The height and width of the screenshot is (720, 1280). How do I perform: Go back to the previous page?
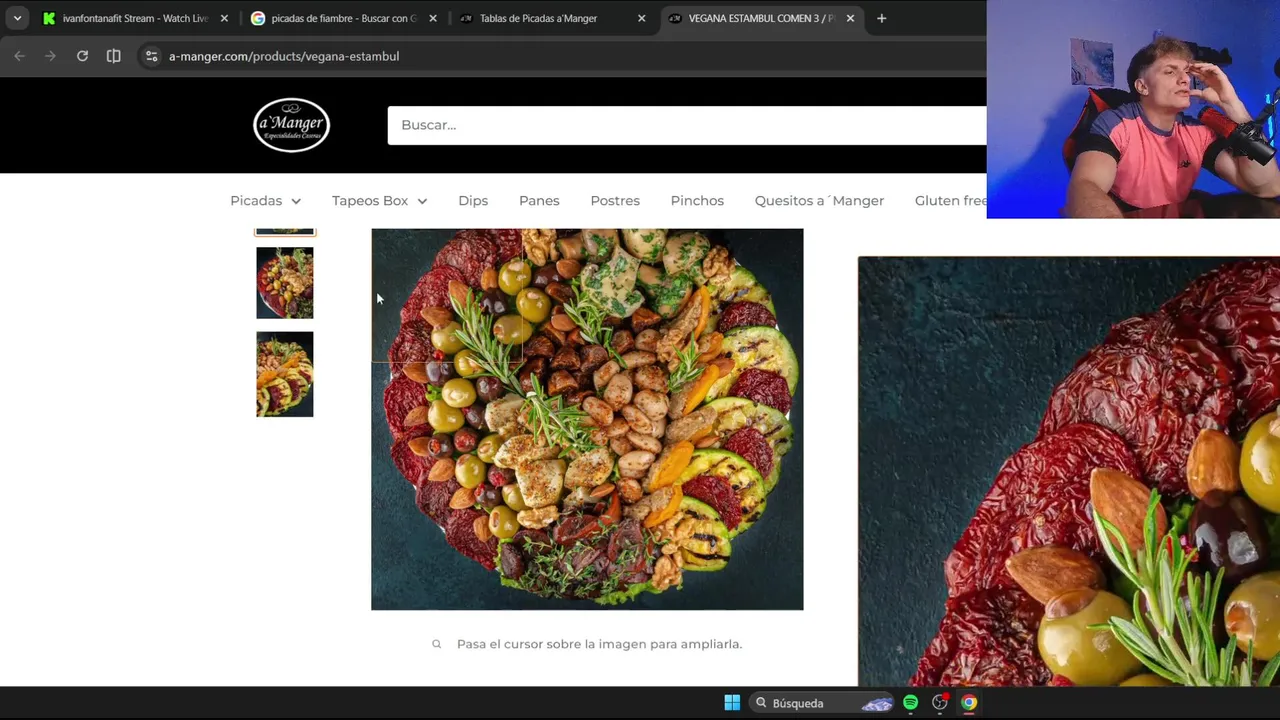pos(19,56)
